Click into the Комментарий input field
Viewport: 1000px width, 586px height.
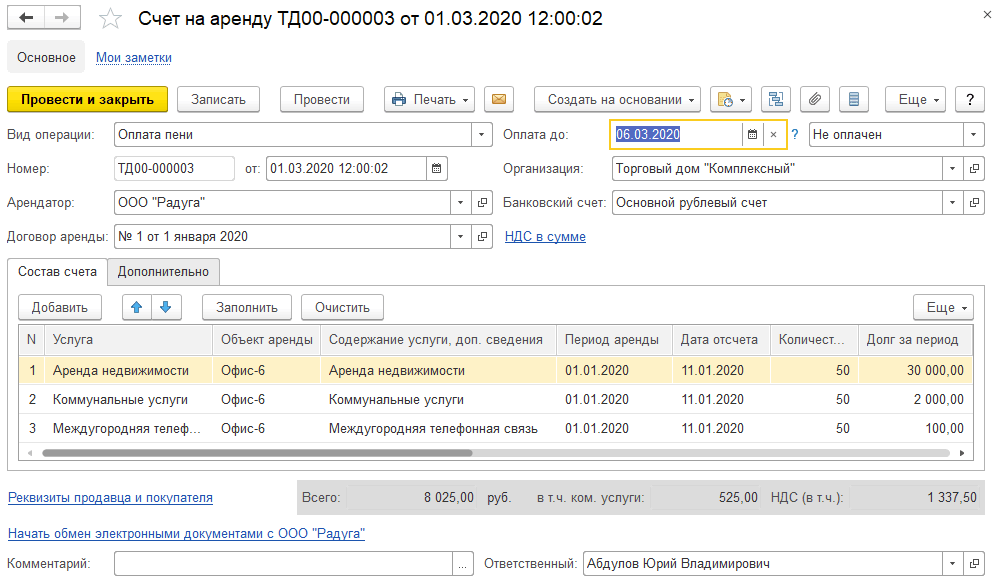pos(283,564)
